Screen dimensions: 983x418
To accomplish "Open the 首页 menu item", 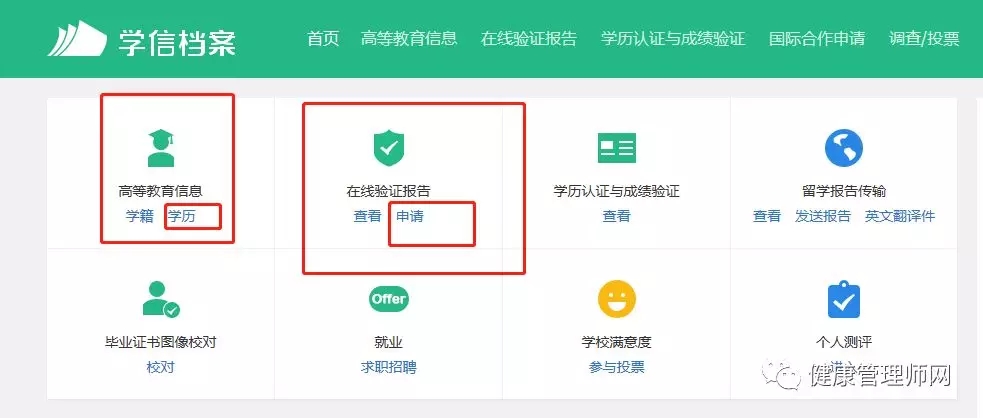I will coord(323,39).
